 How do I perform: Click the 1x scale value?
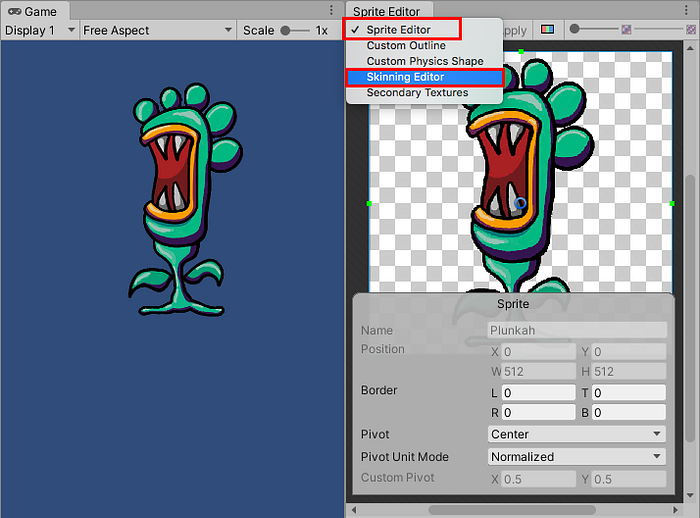tap(321, 30)
